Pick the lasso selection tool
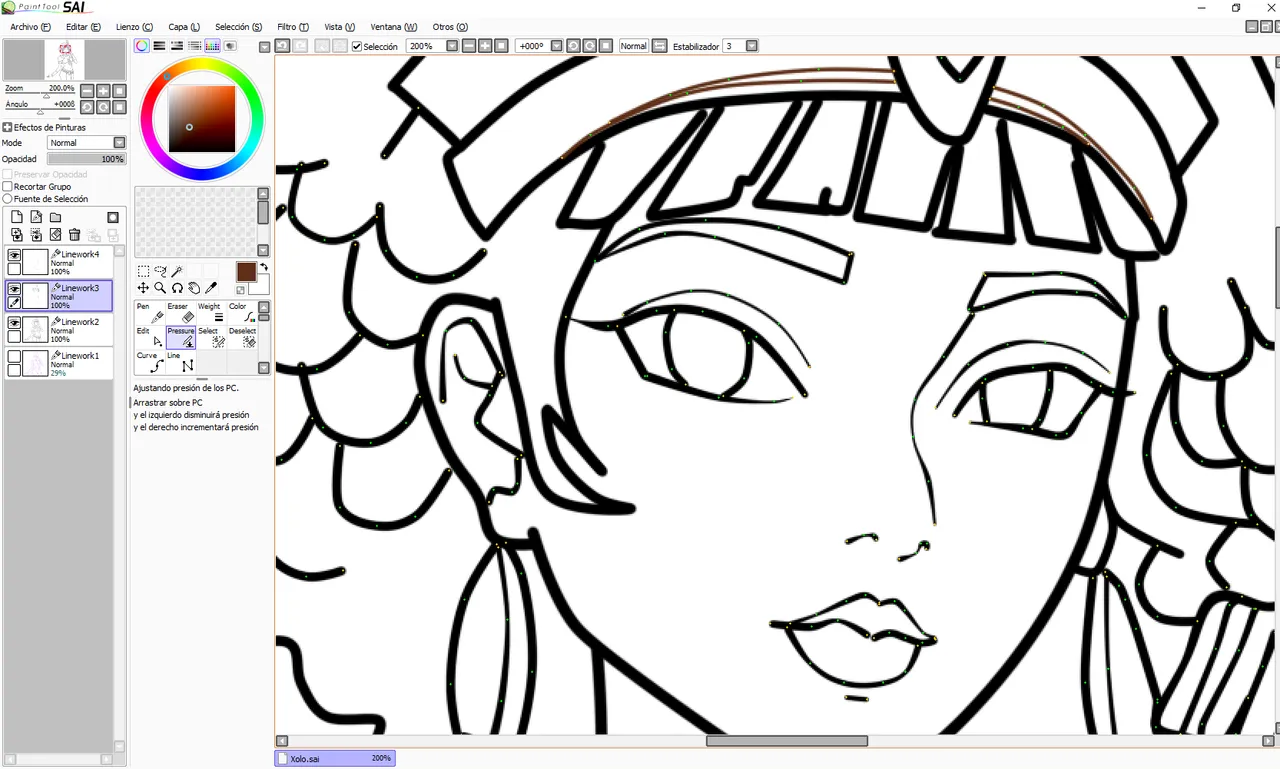This screenshot has width=1280, height=769. click(160, 271)
